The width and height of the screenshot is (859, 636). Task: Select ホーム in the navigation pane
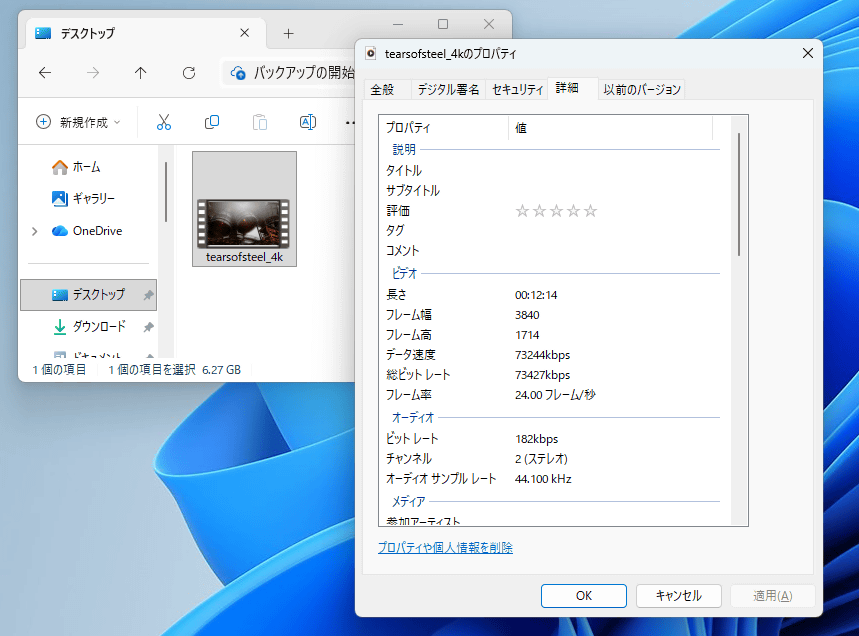pos(86,167)
